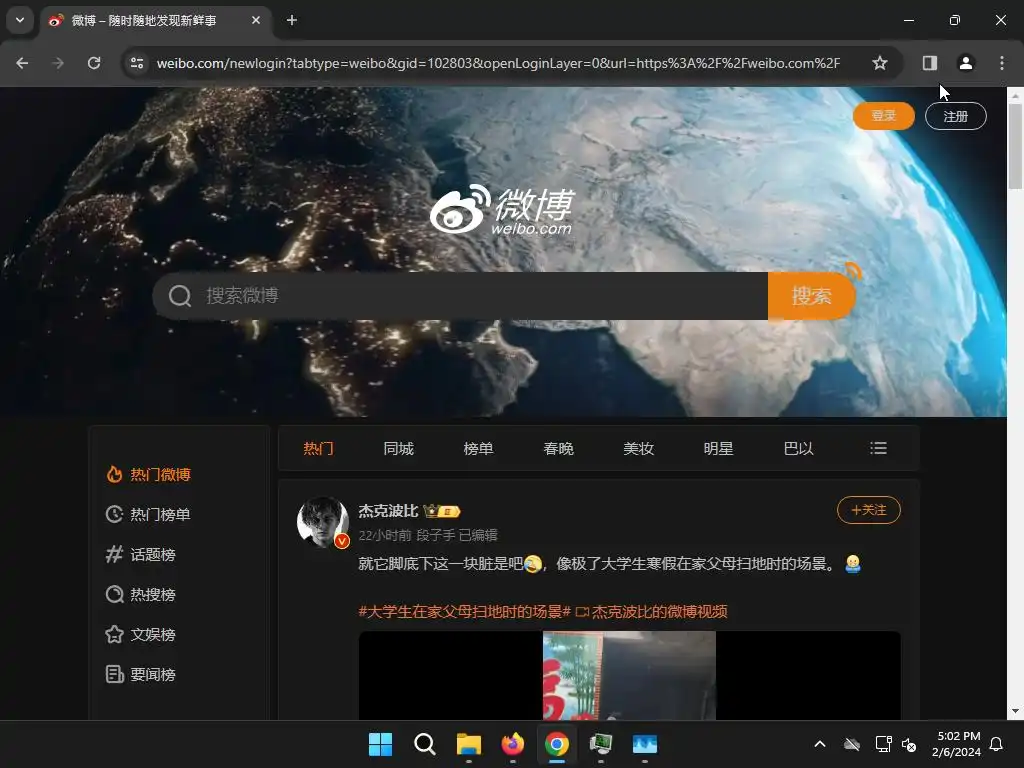Image resolution: width=1024 pixels, height=768 pixels.
Task: Open Windows Start menu
Action: coord(380,744)
